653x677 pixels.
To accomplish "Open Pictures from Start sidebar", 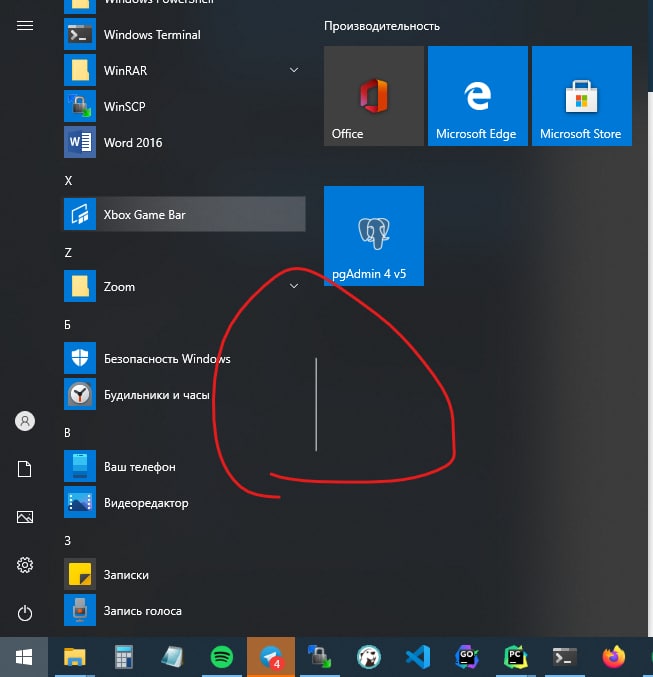I will (25, 517).
